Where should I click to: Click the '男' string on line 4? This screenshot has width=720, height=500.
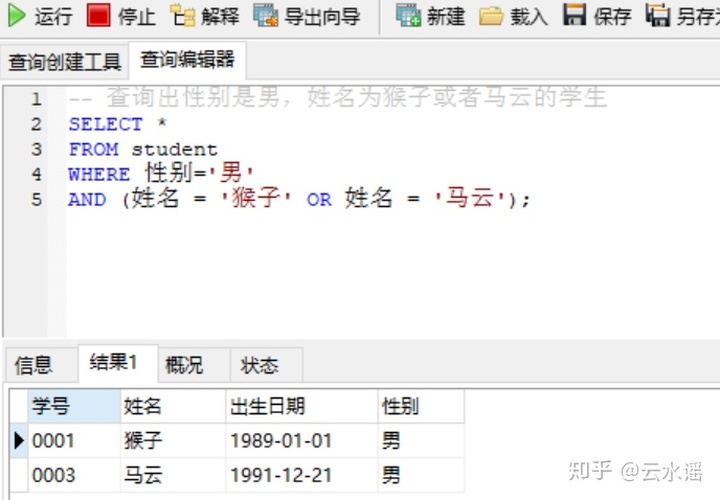tap(231, 174)
